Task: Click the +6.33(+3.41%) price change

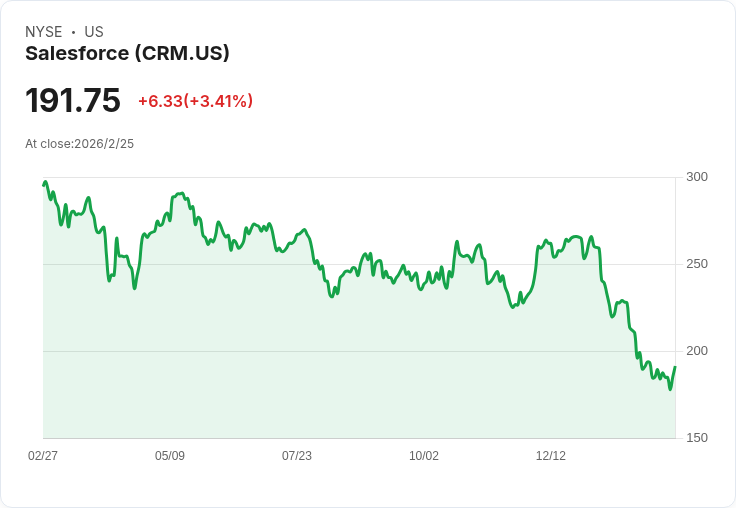Action: (195, 101)
